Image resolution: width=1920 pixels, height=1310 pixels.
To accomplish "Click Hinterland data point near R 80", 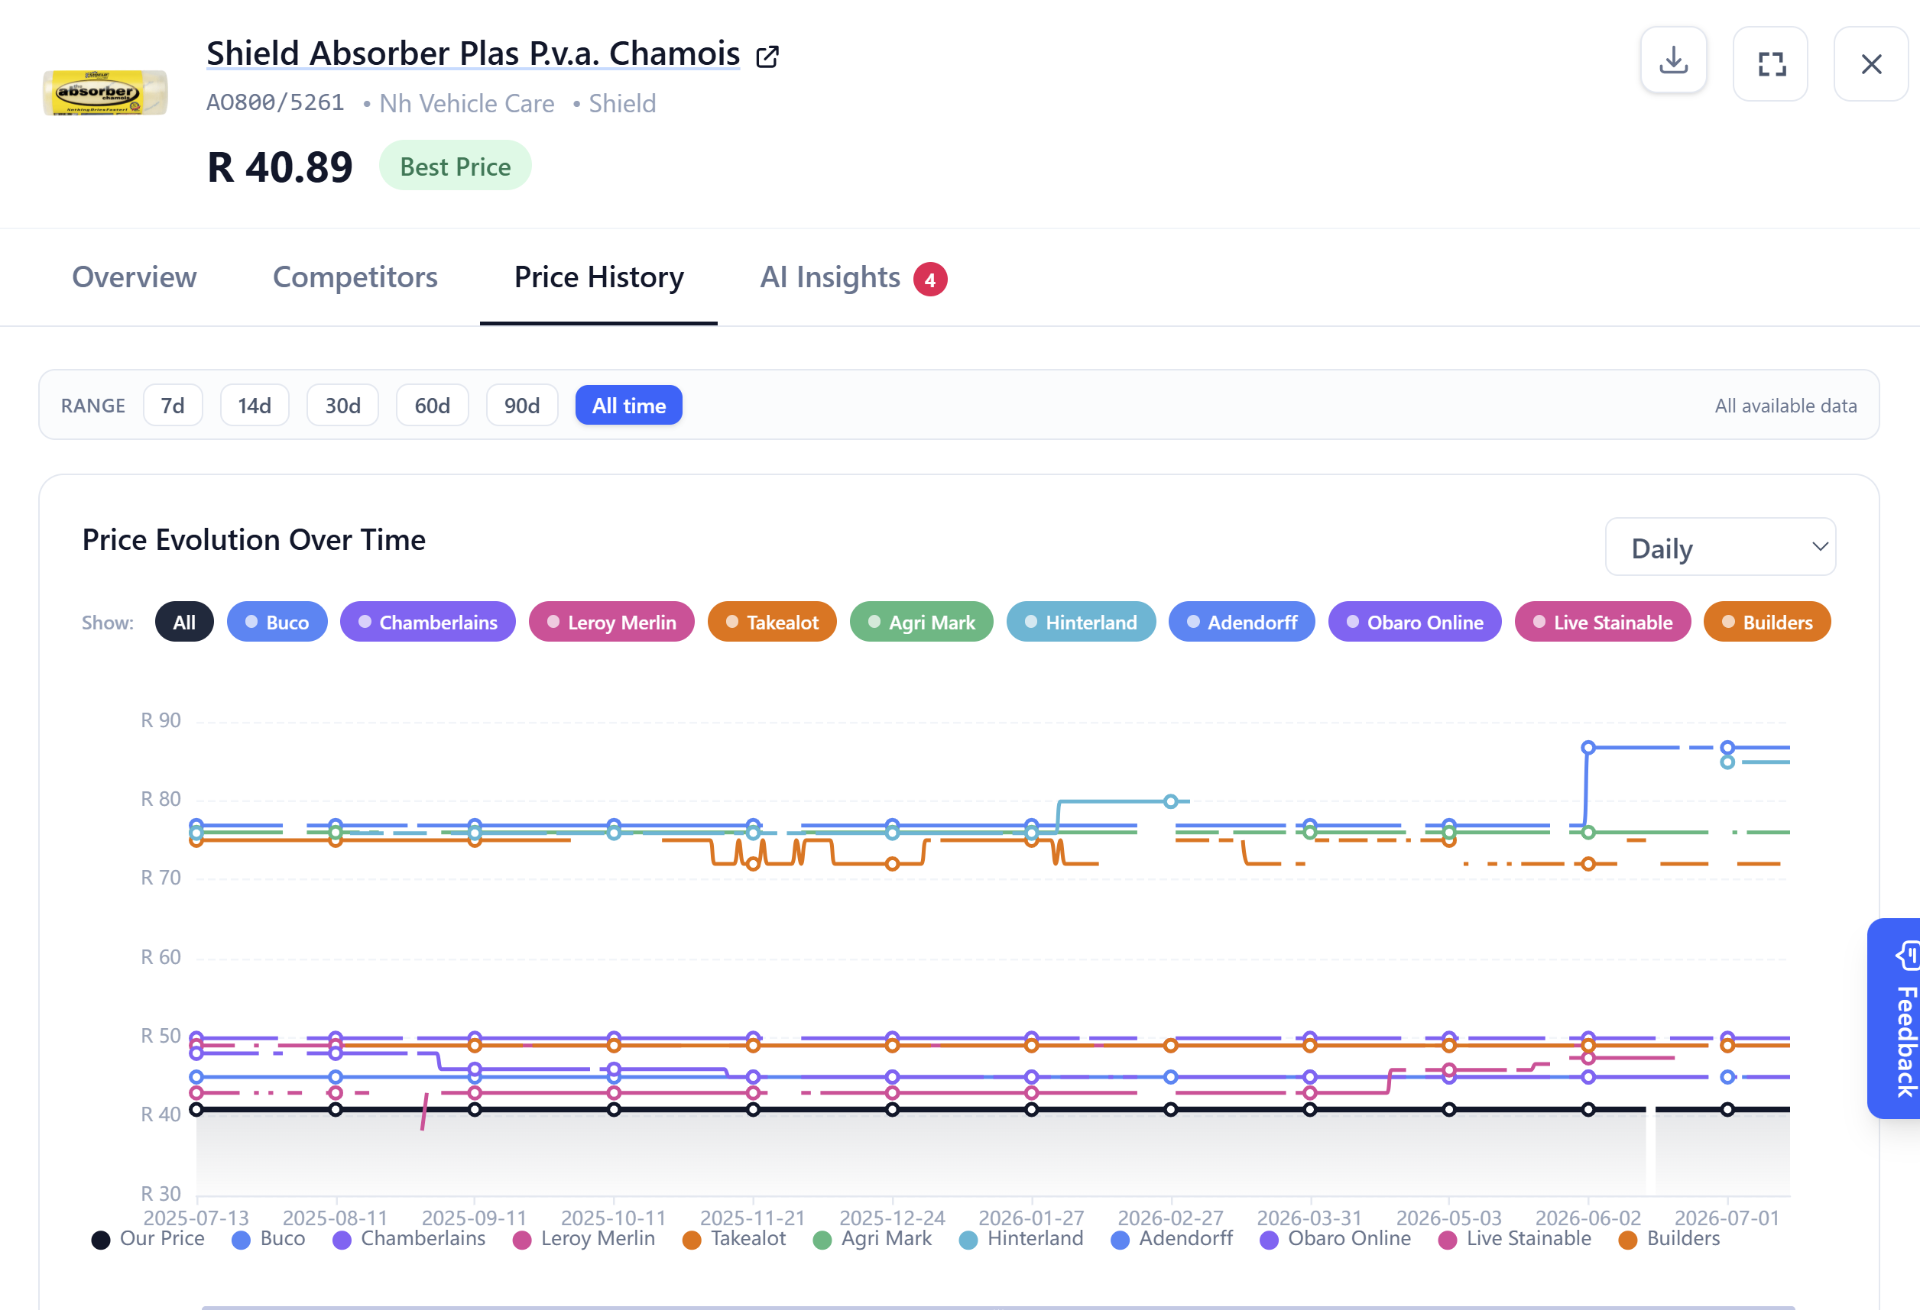I will 1170,801.
